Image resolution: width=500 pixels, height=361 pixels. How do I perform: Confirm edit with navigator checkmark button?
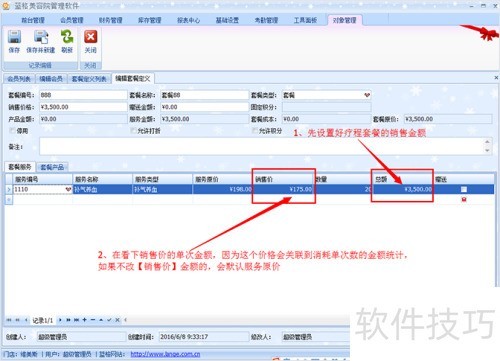point(109,320)
